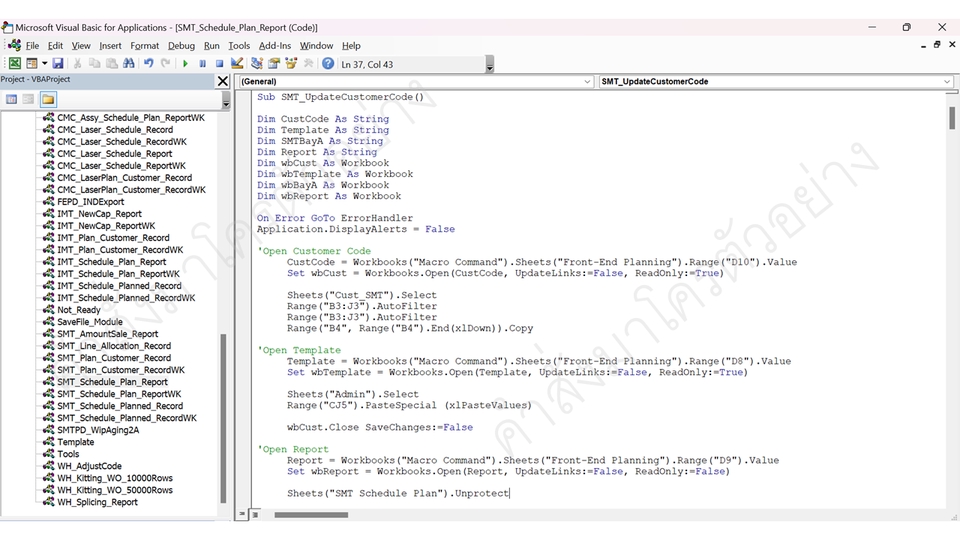Select Template module in project tree
The height and width of the screenshot is (540, 960).
pyautogui.click(x=76, y=442)
